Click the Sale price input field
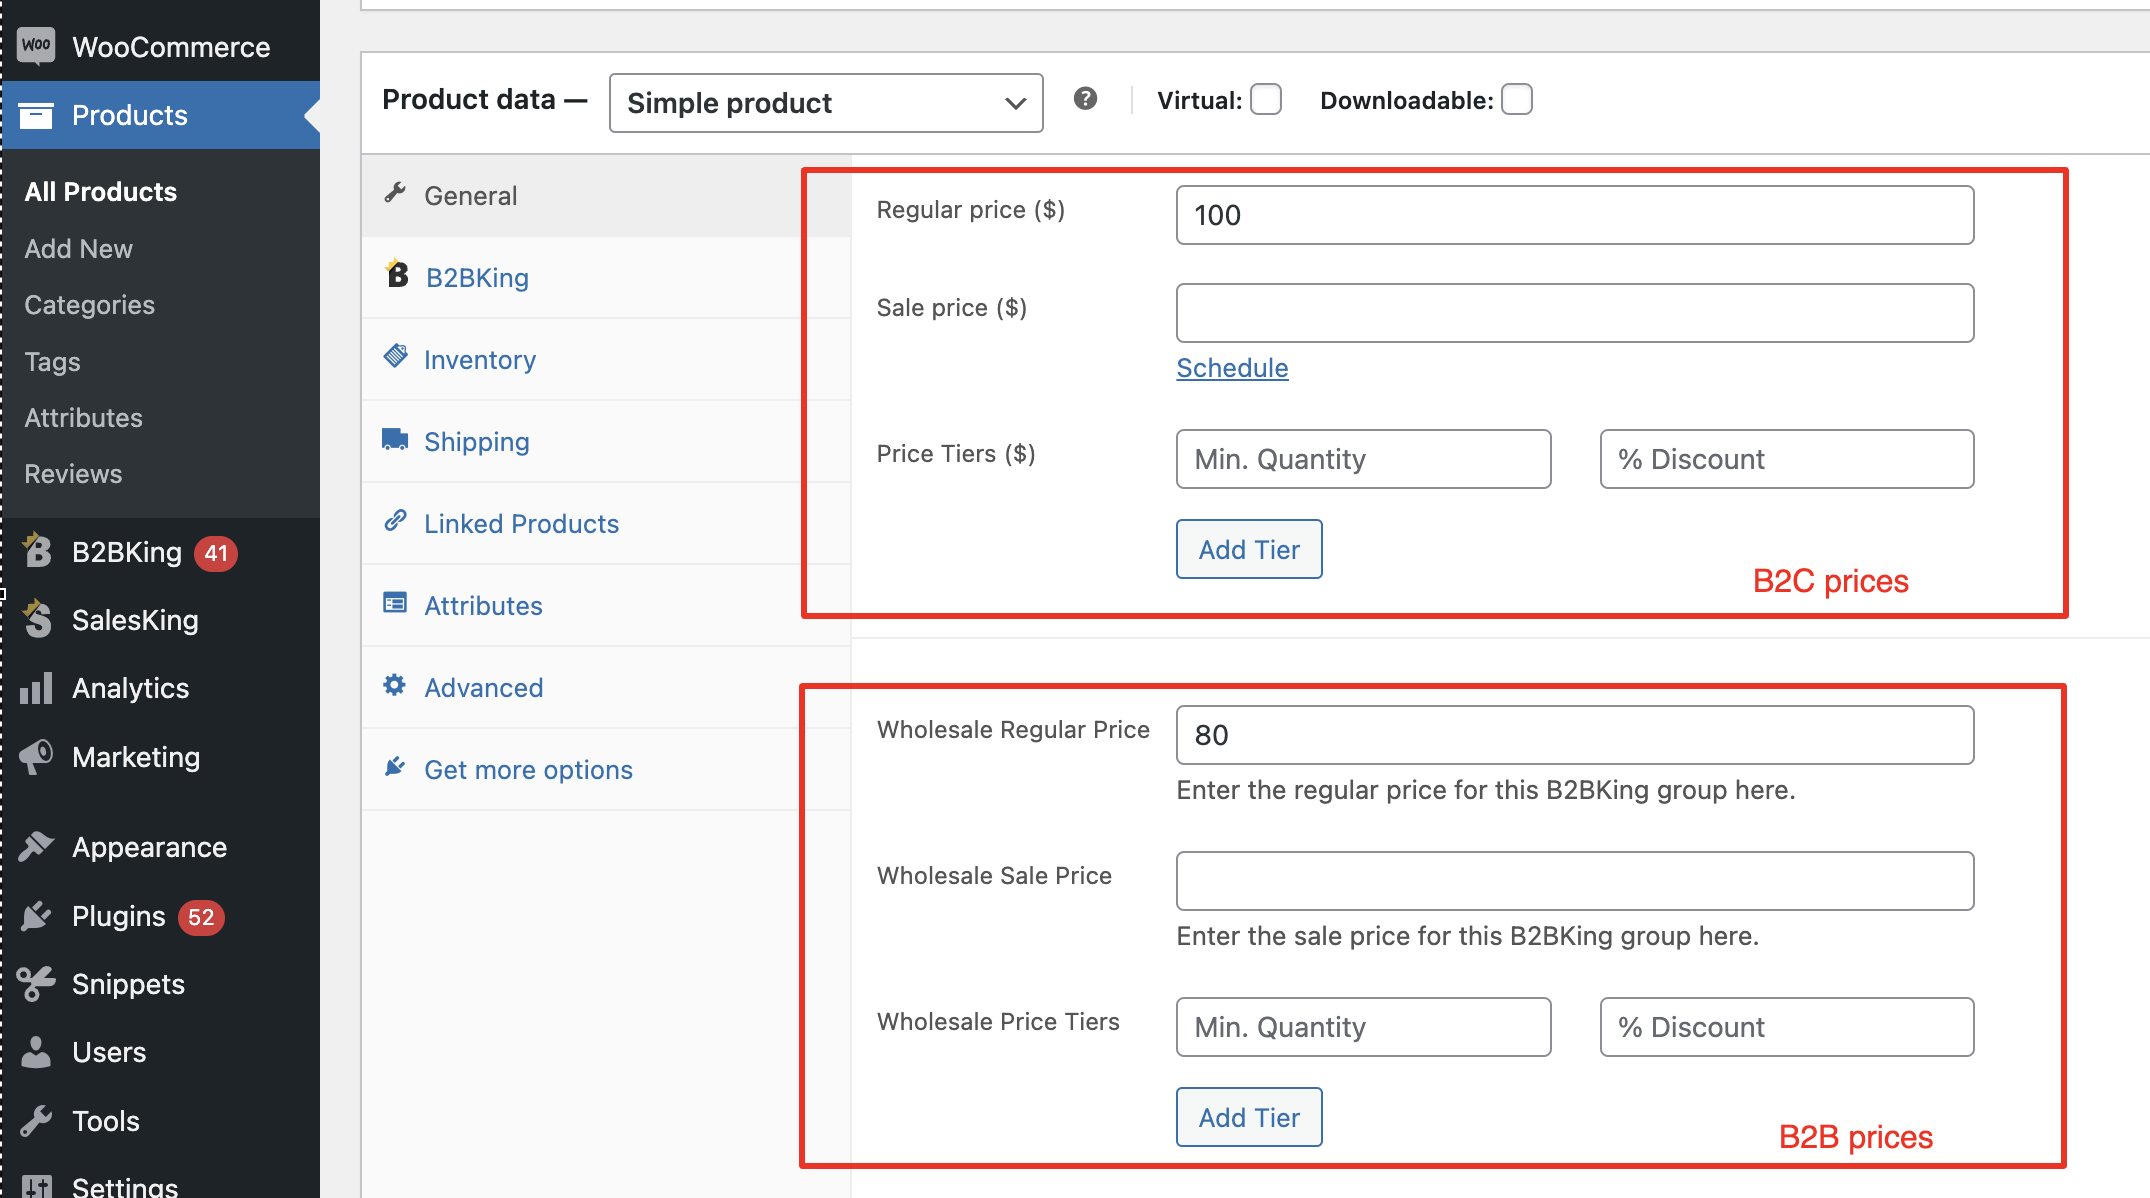 [x=1575, y=313]
